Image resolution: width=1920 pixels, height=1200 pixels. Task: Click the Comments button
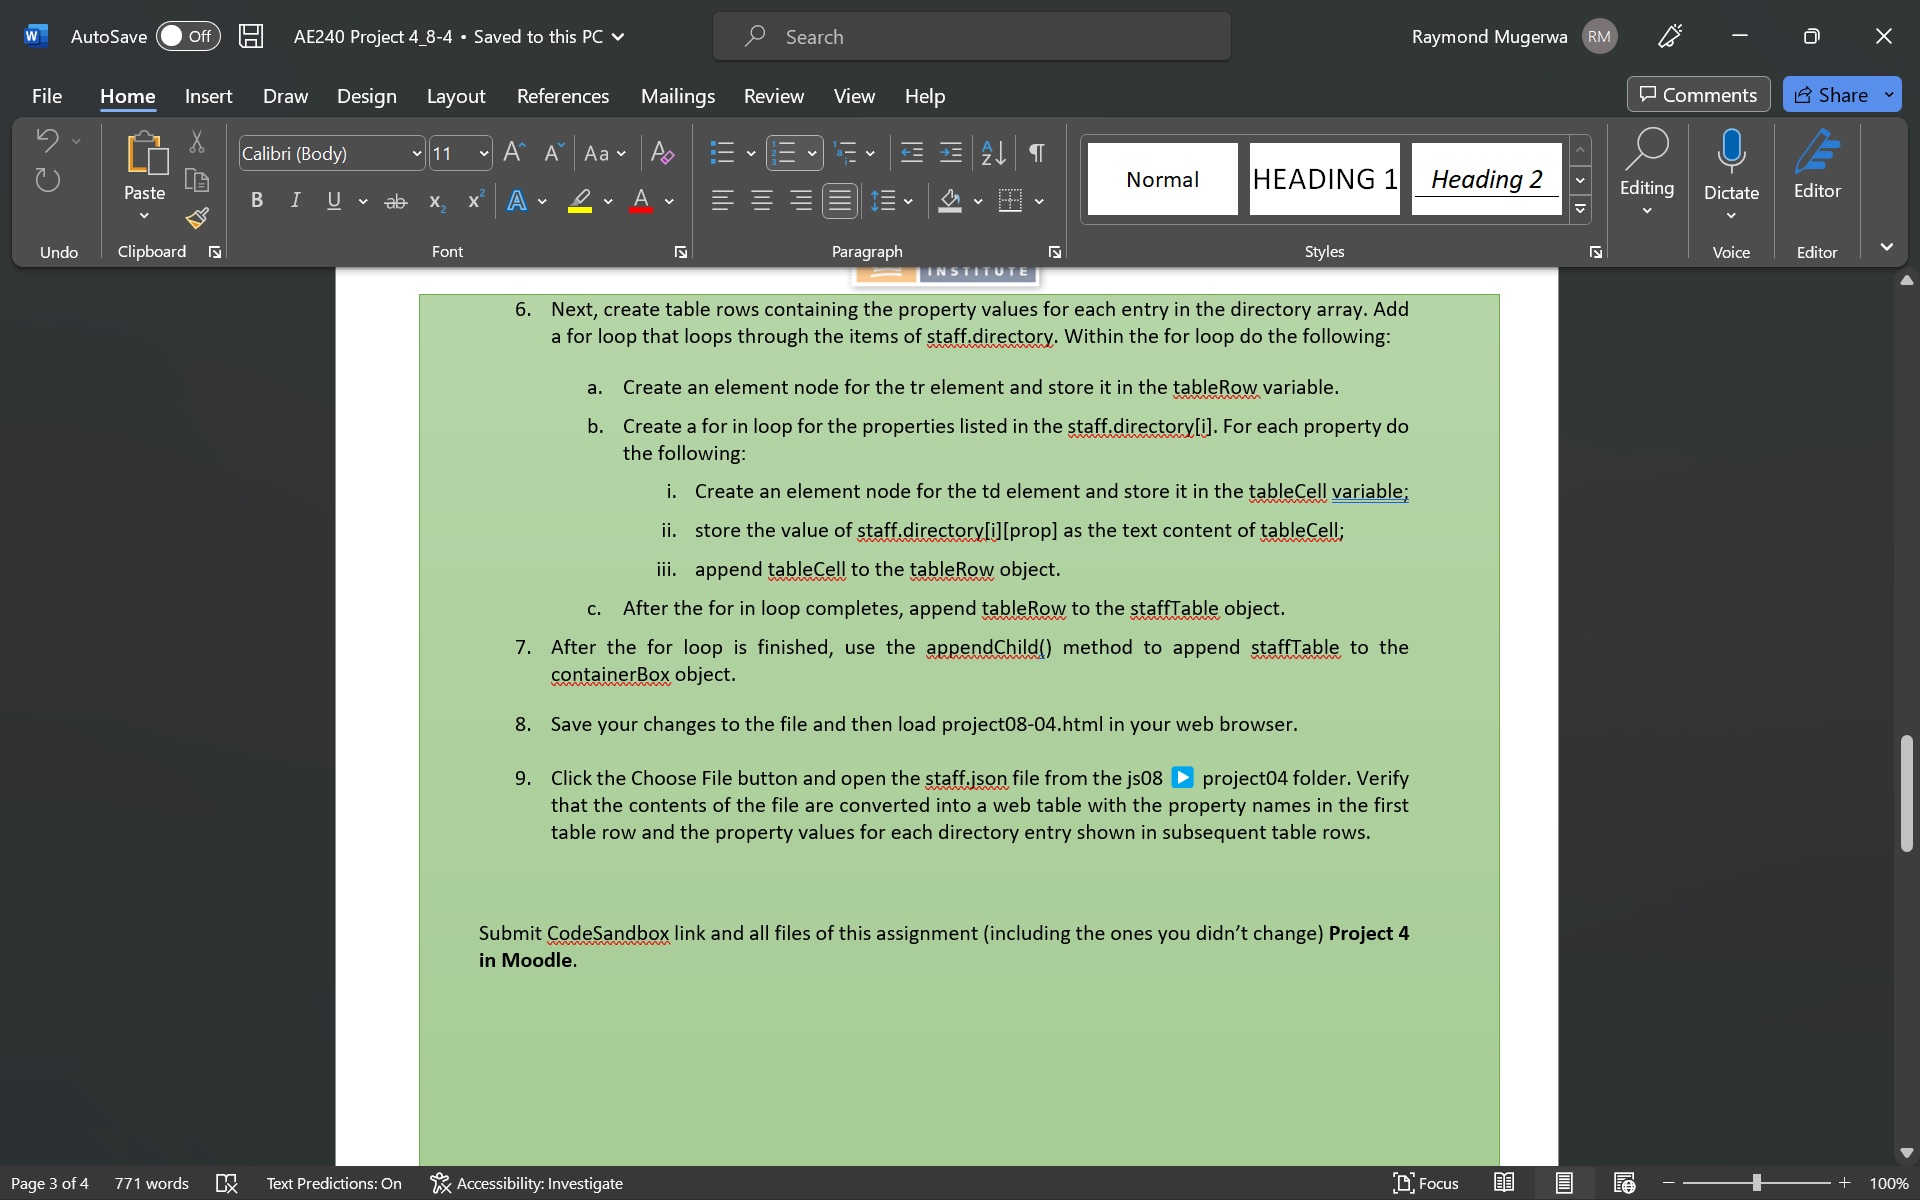[x=1698, y=95]
